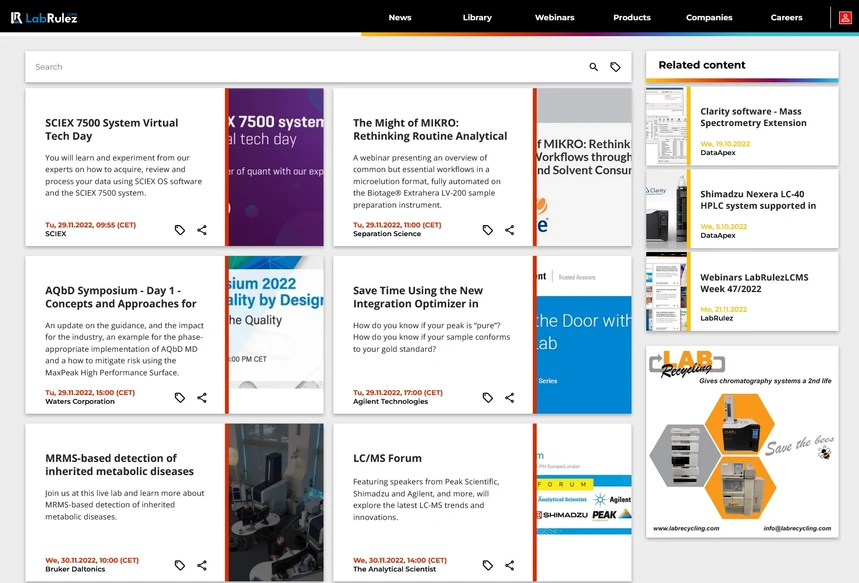
Task: Open the LC/MS Forum title
Action: click(x=387, y=458)
